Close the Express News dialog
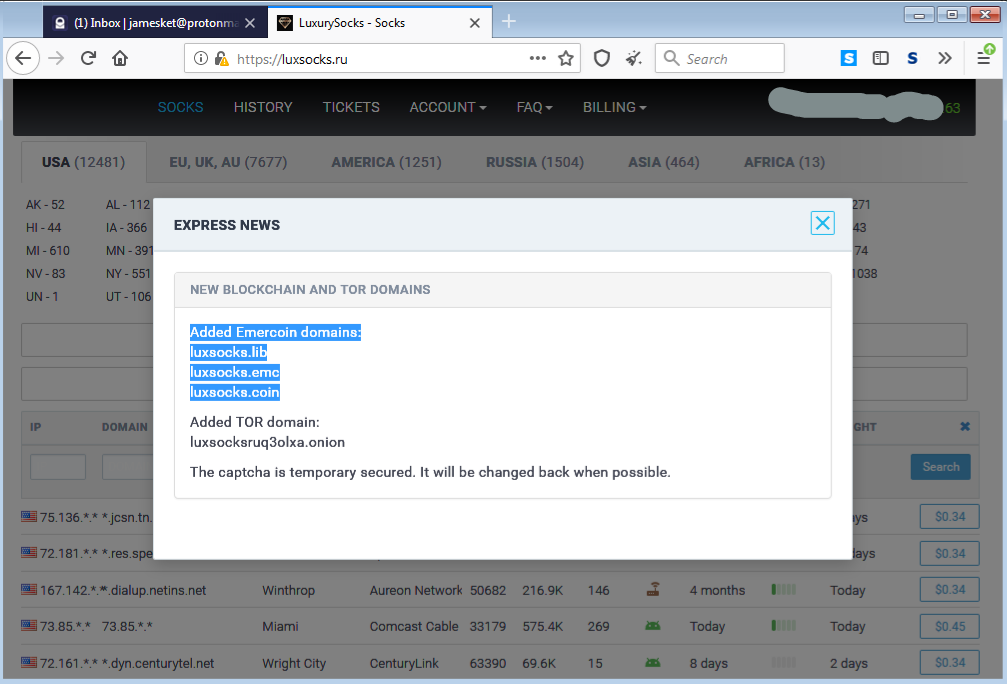1007x684 pixels. tap(822, 223)
